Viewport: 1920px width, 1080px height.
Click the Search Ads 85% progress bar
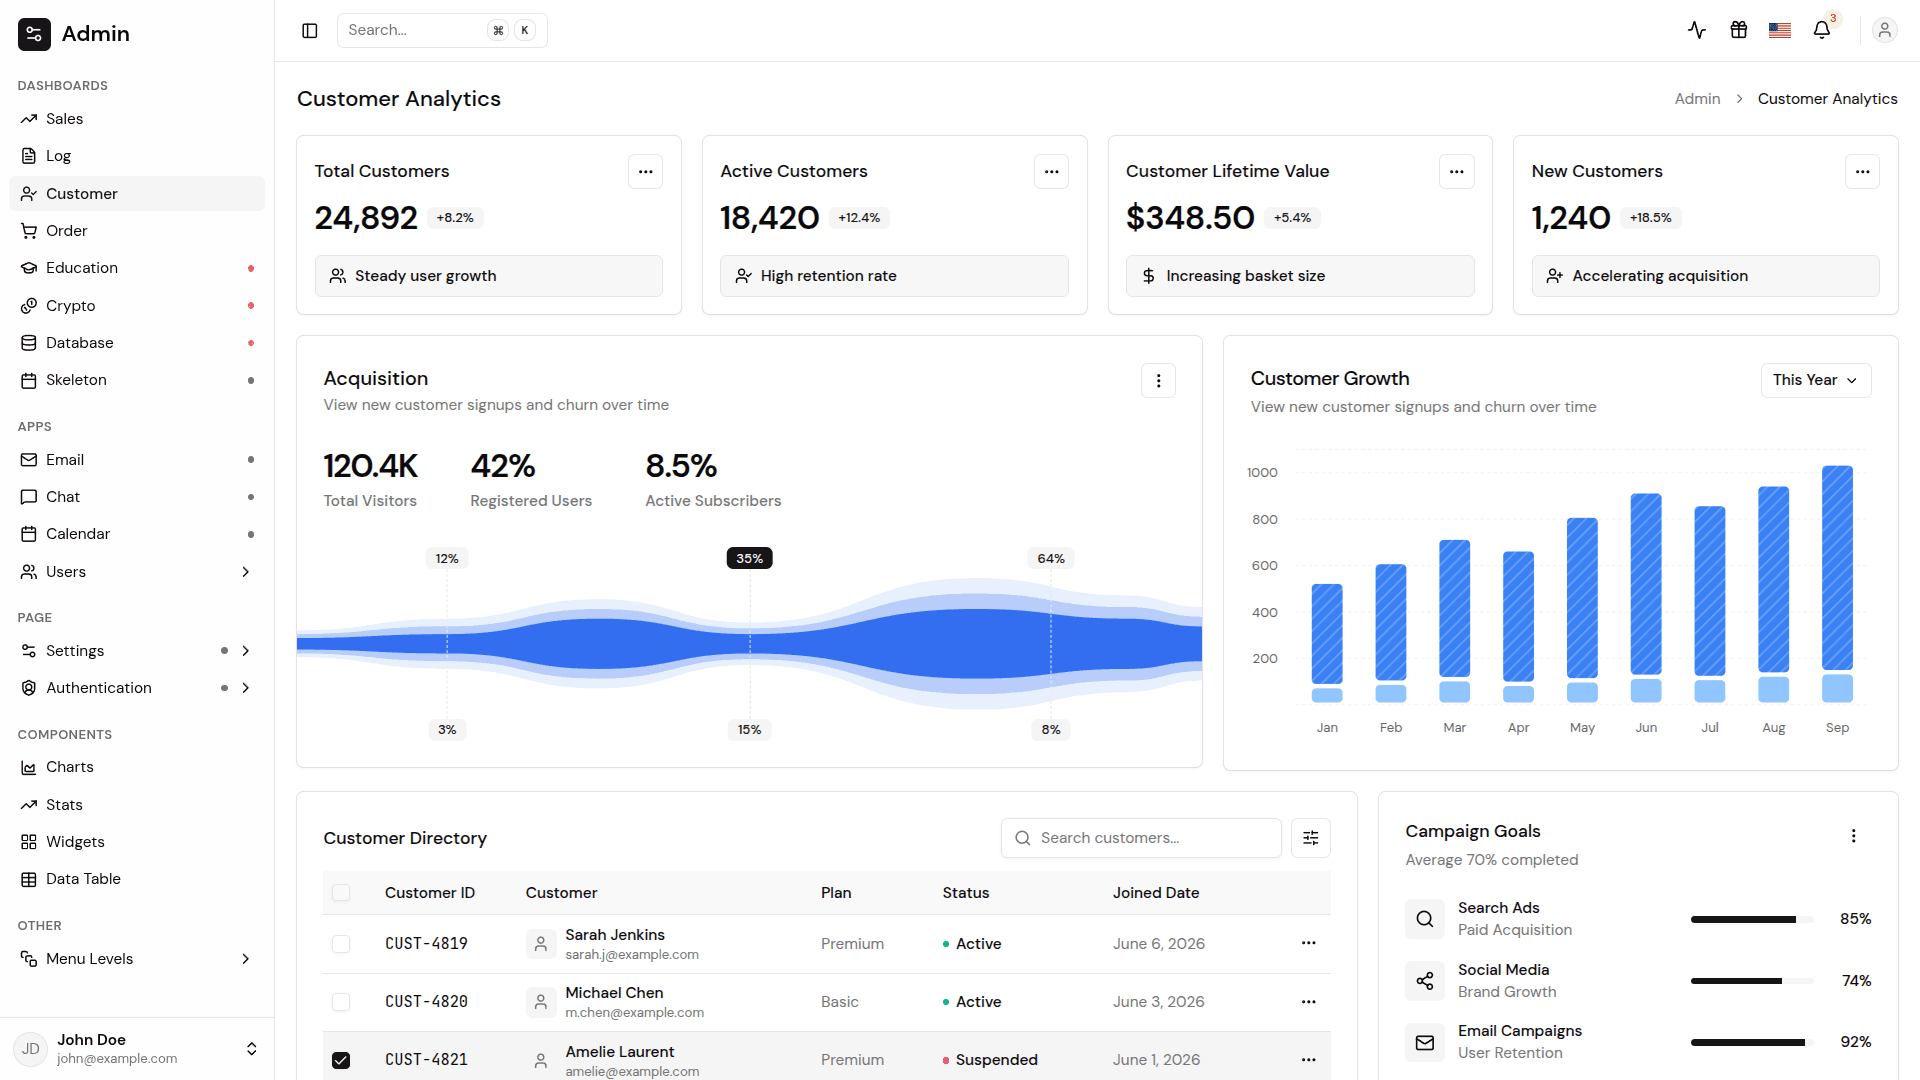(1751, 919)
